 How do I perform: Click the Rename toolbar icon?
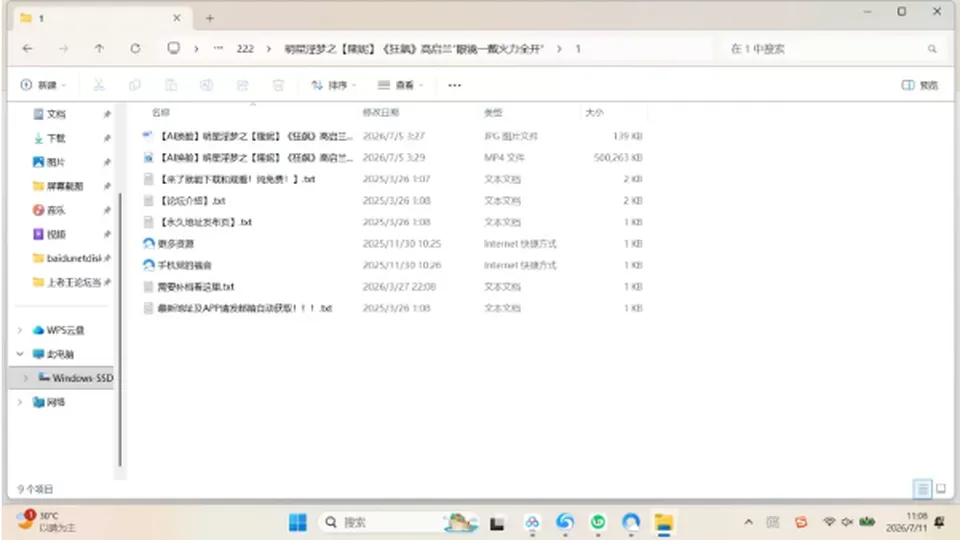pyautogui.click(x=206, y=85)
